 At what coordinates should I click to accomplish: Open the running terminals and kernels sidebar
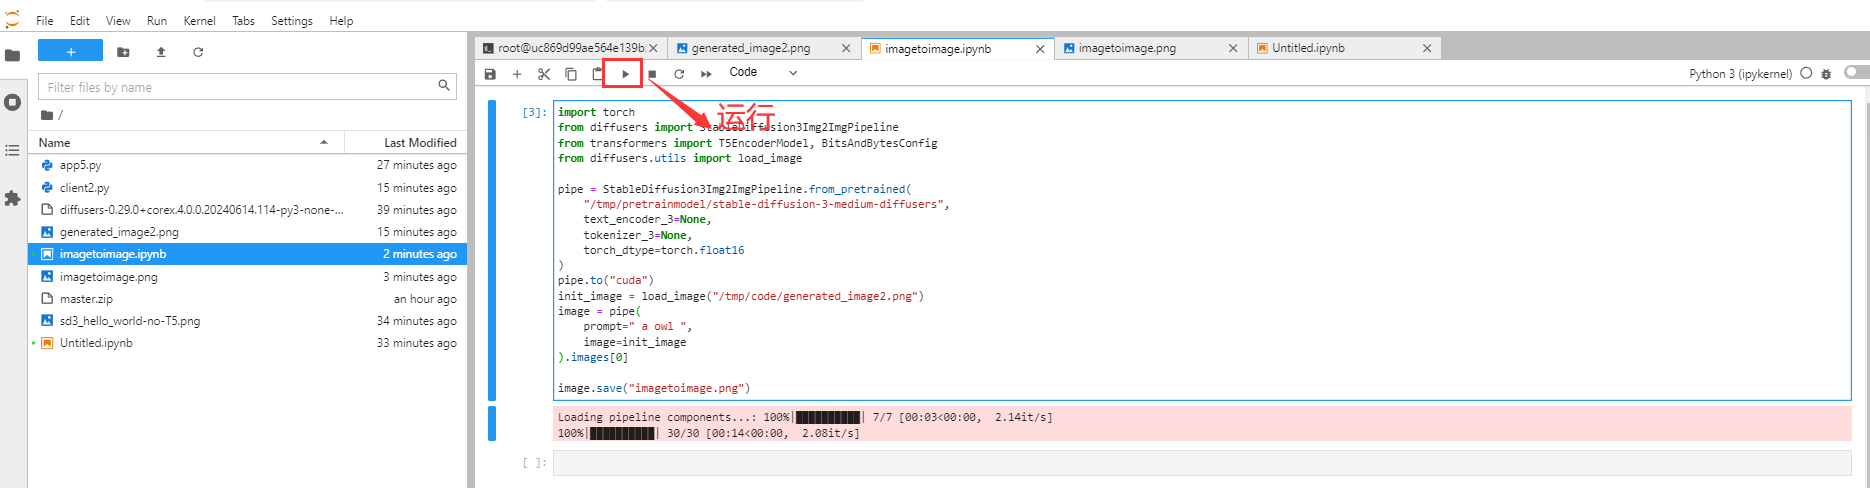pyautogui.click(x=13, y=102)
